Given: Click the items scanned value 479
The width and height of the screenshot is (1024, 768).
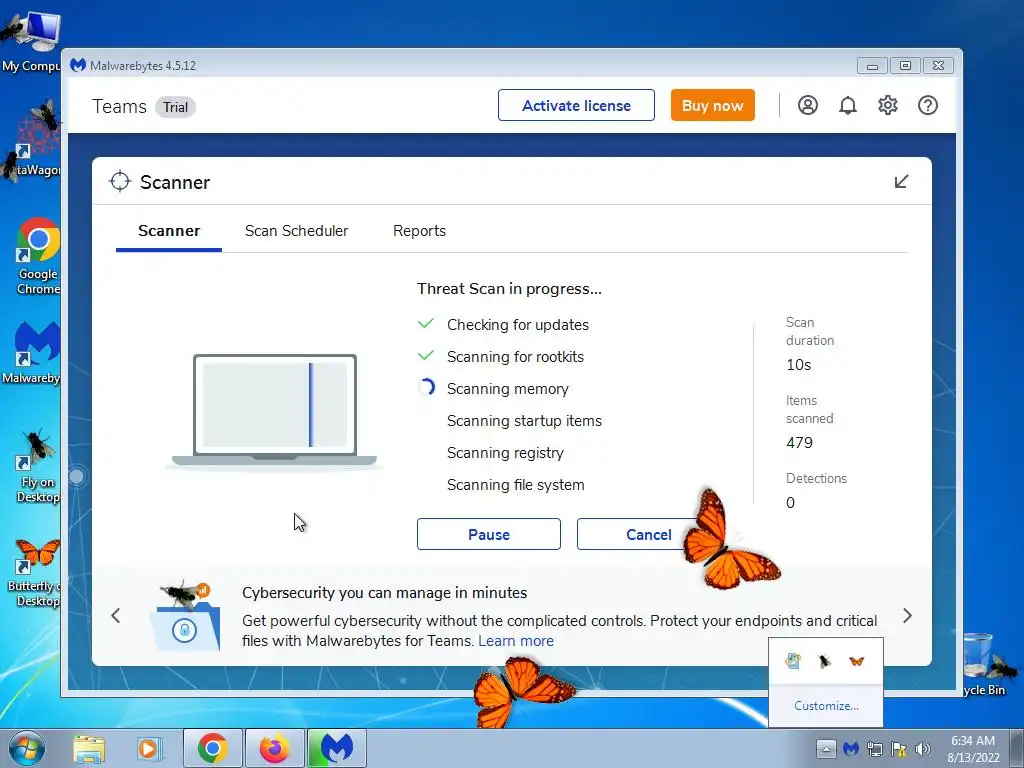Looking at the screenshot, I should click(799, 443).
